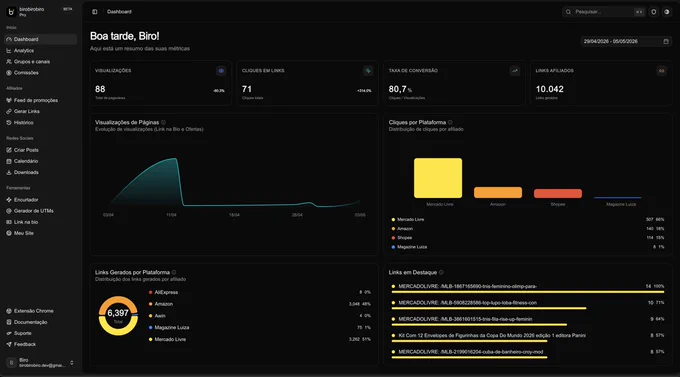
Task: Click info icon beside Cliques por Plataforma
Action: point(450,122)
